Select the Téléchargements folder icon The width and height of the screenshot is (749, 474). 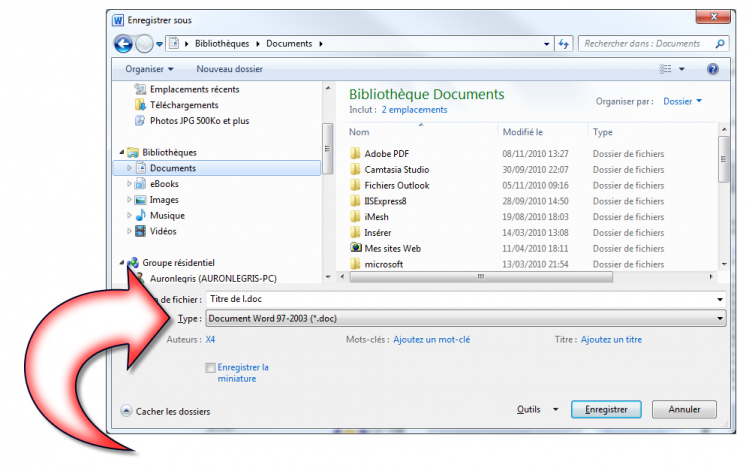point(140,105)
